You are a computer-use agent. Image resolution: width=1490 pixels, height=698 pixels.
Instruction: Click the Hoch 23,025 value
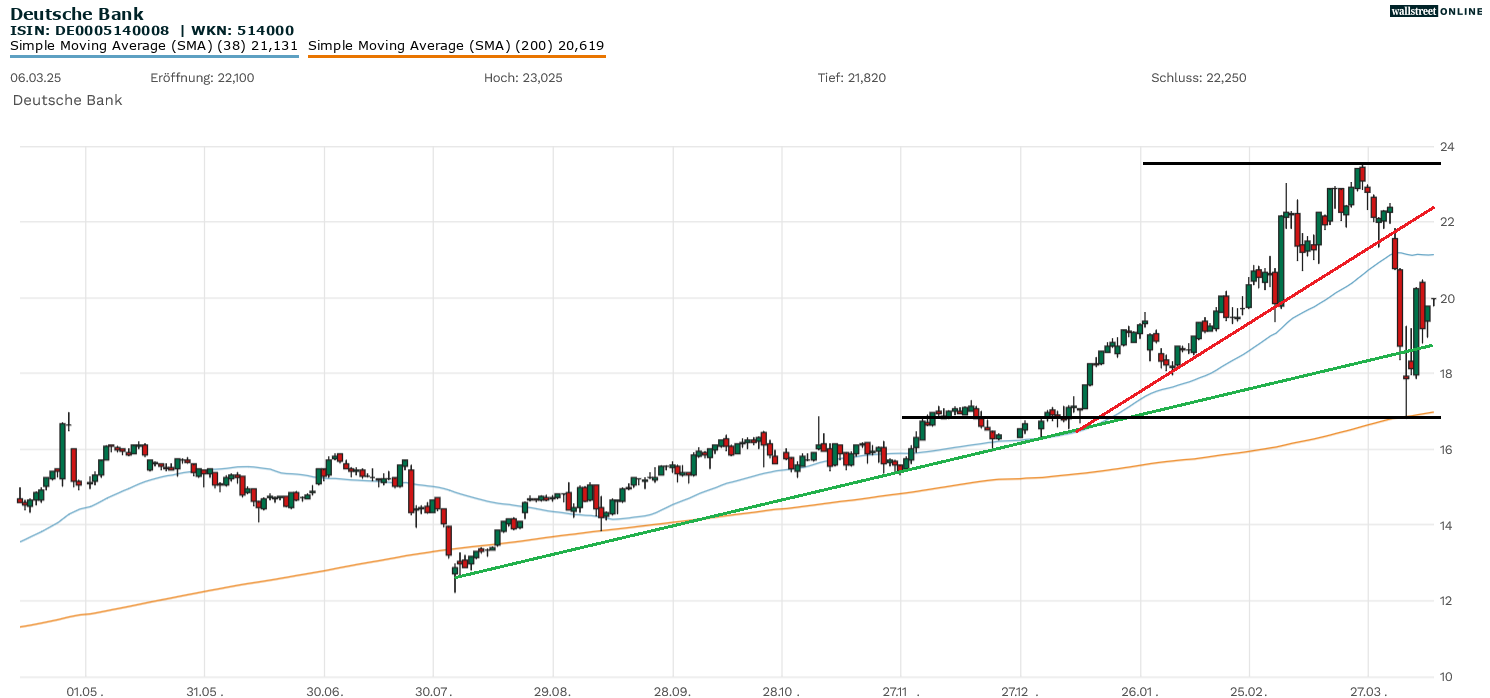point(522,78)
